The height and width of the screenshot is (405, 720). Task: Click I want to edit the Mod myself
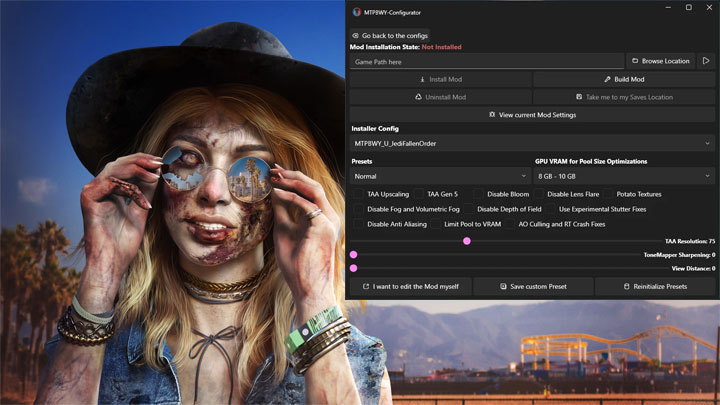409,286
